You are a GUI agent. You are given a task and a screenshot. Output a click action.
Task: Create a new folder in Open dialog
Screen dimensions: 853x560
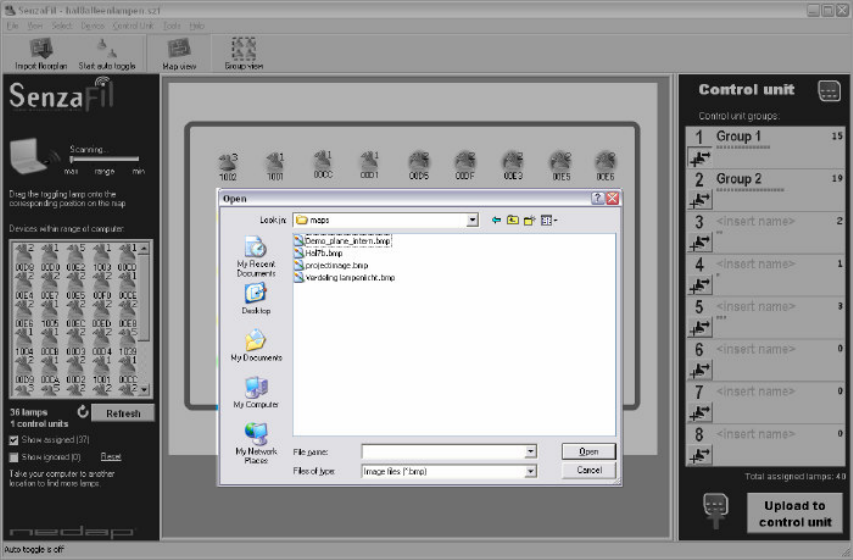pyautogui.click(x=529, y=220)
